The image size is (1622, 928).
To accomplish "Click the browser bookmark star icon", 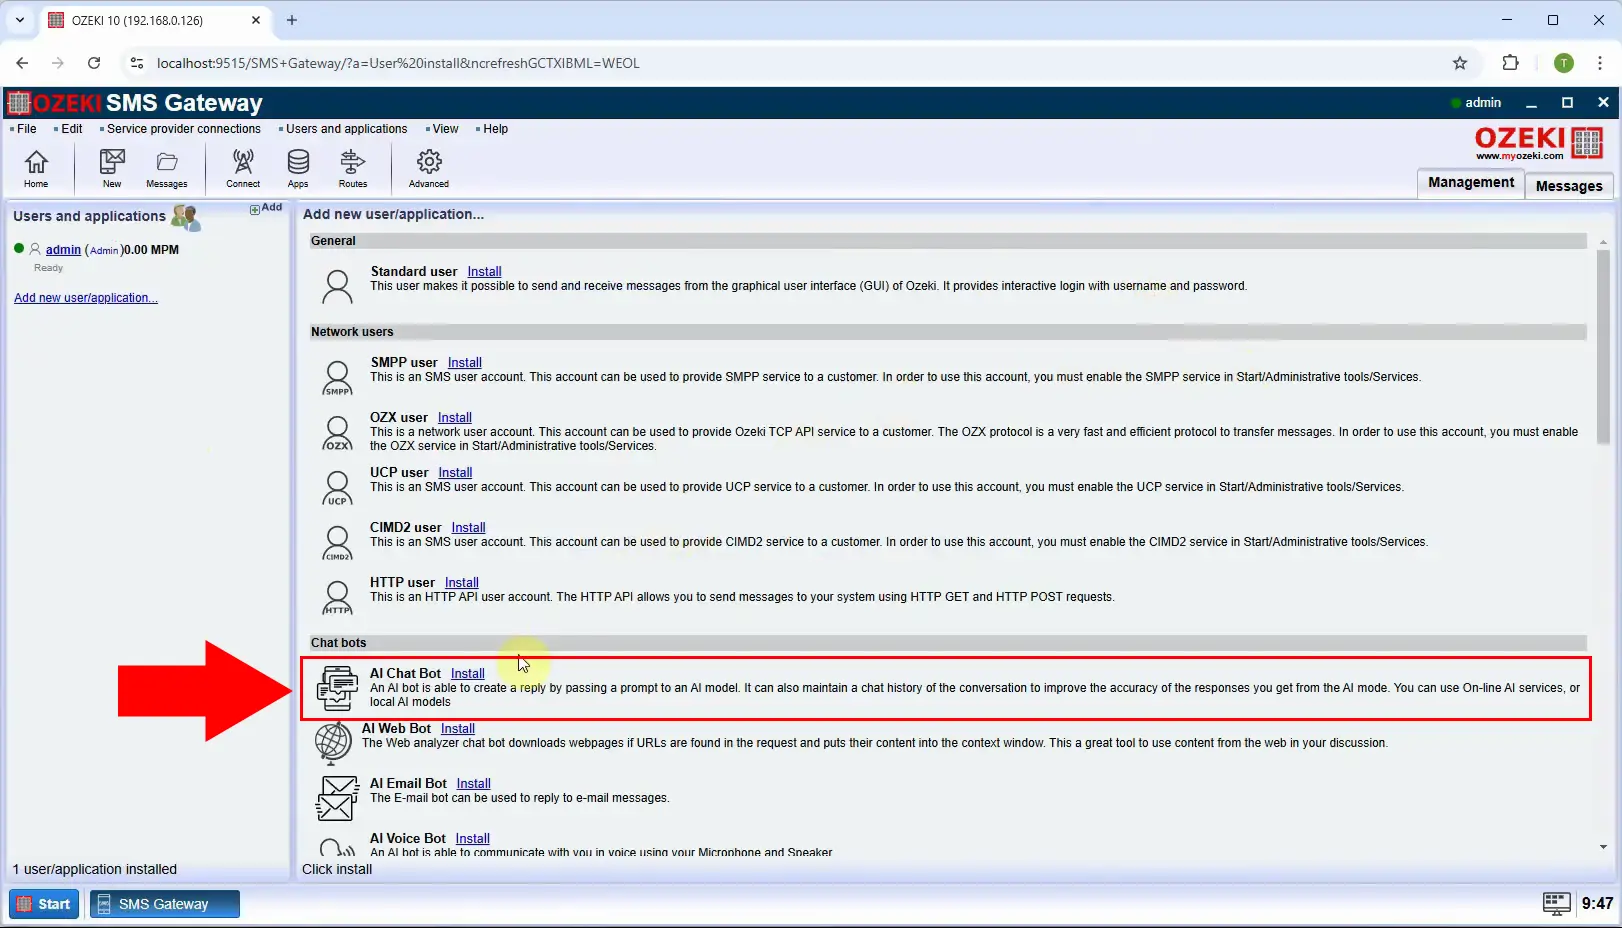I will point(1460,63).
